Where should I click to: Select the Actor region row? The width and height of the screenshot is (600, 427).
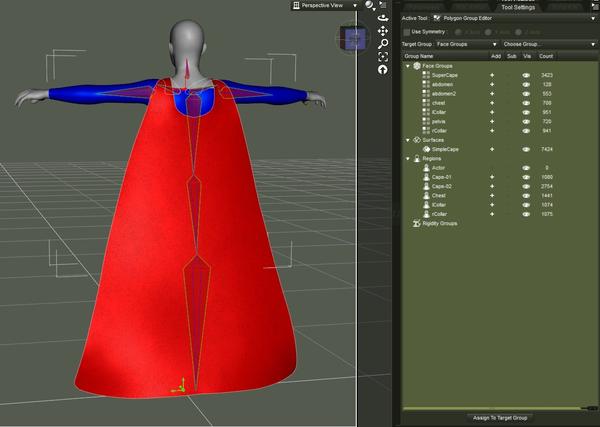[499, 168]
